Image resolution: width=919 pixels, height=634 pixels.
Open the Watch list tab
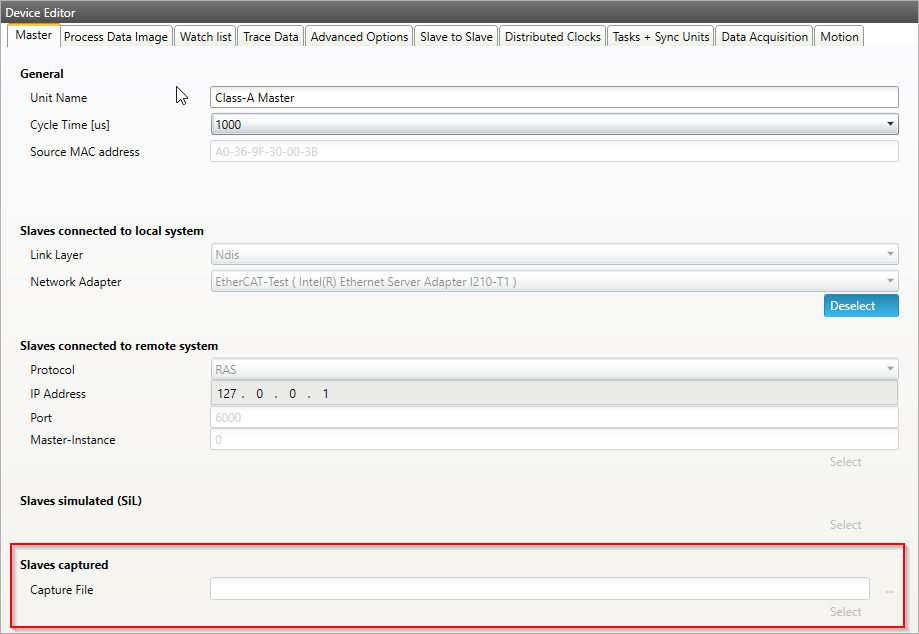205,37
